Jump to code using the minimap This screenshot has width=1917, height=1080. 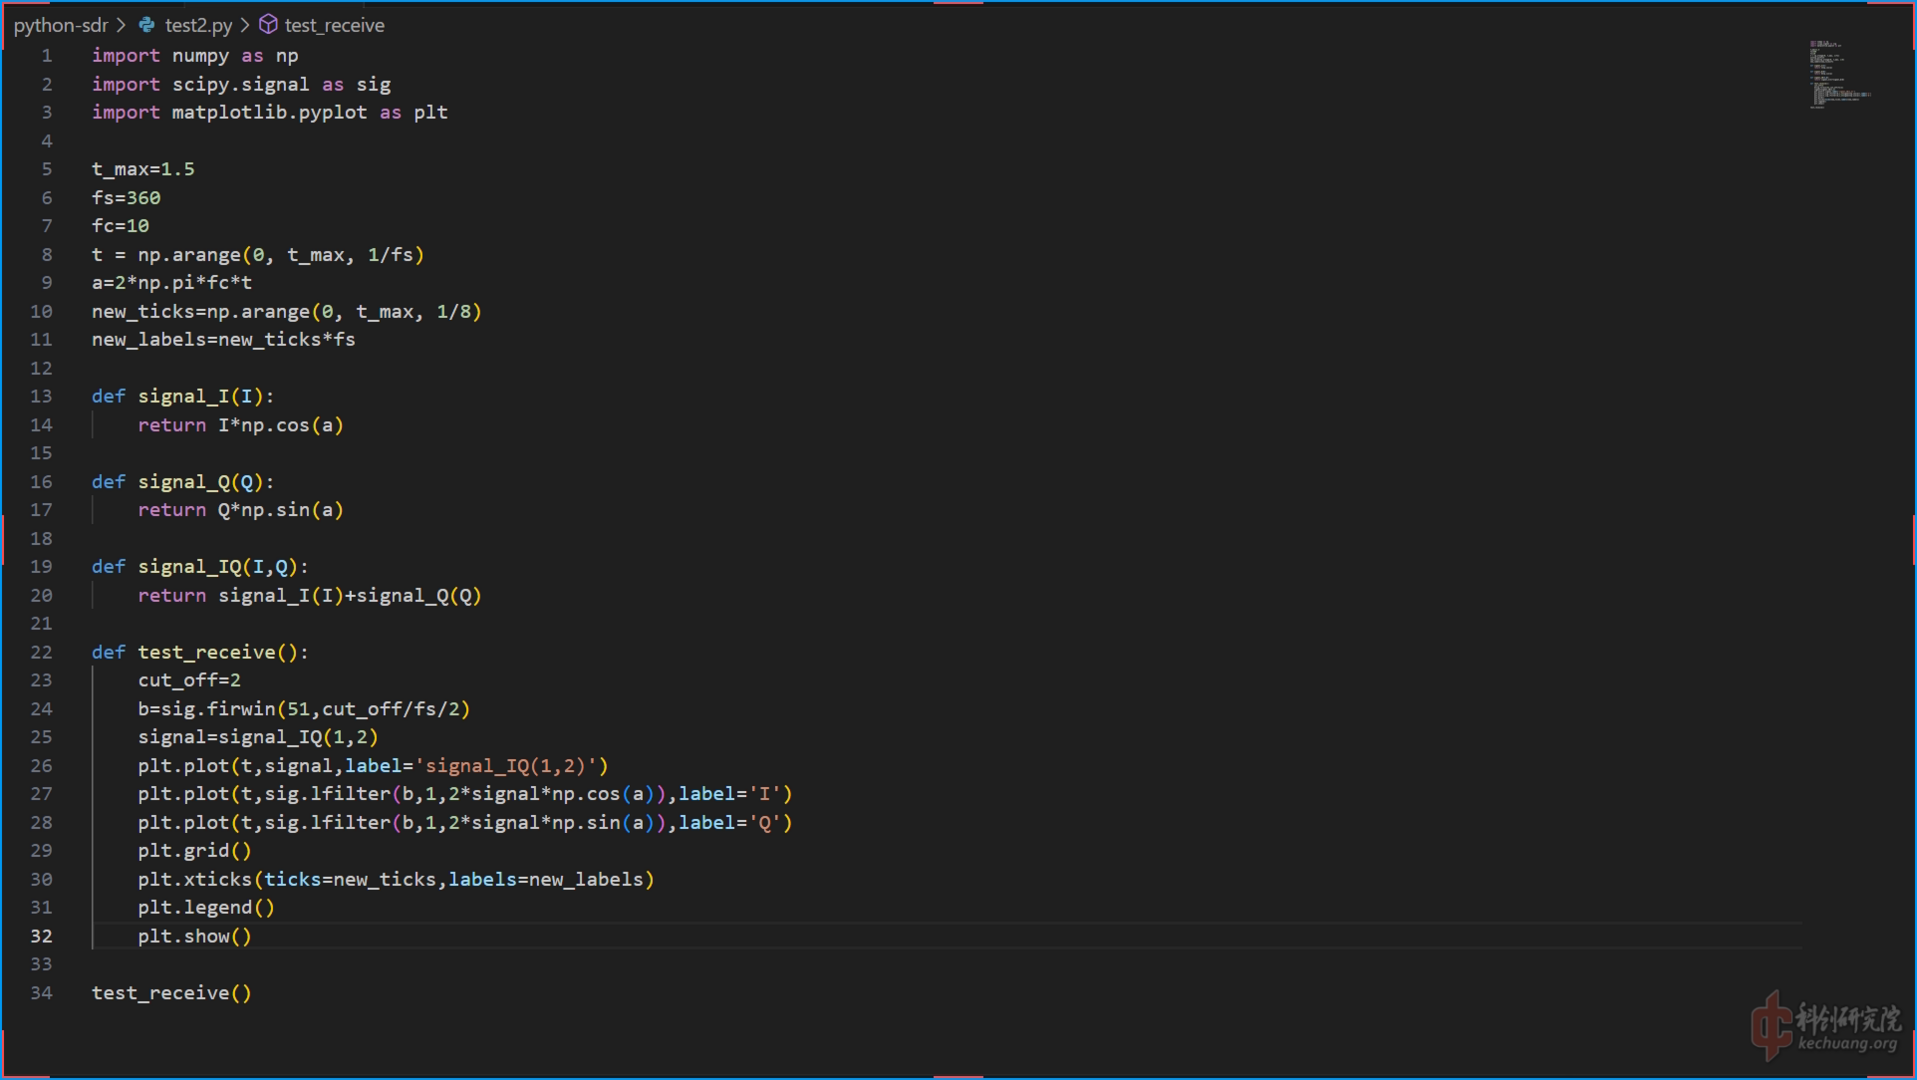click(1838, 75)
